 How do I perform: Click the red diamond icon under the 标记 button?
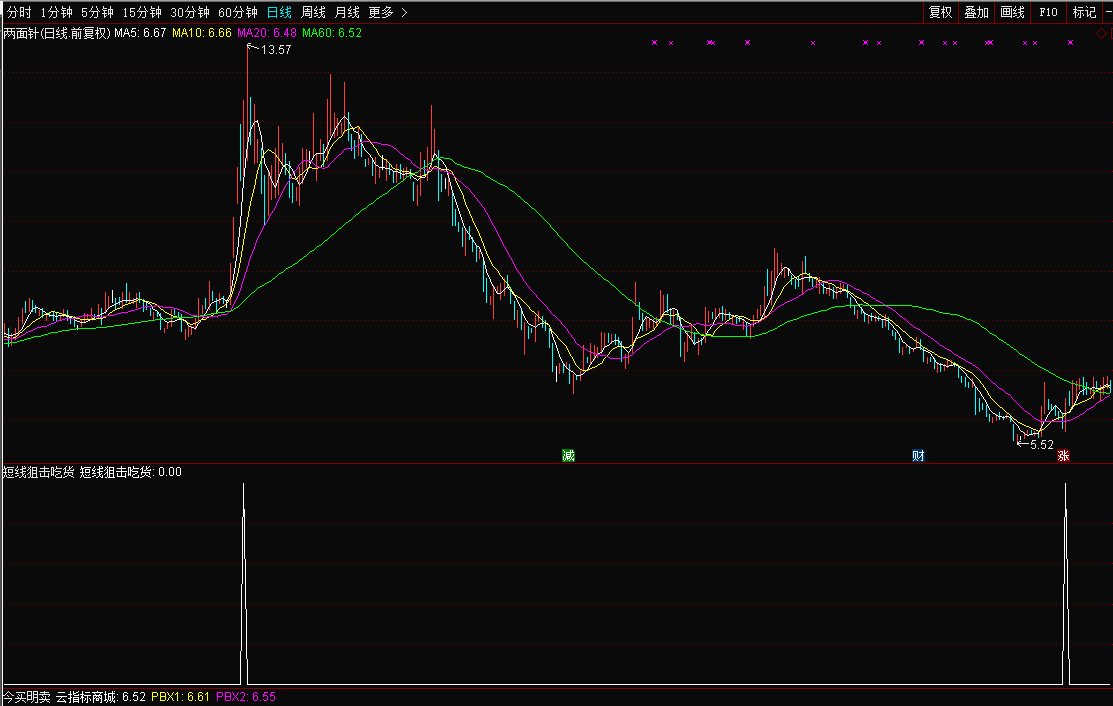pos(1102,33)
